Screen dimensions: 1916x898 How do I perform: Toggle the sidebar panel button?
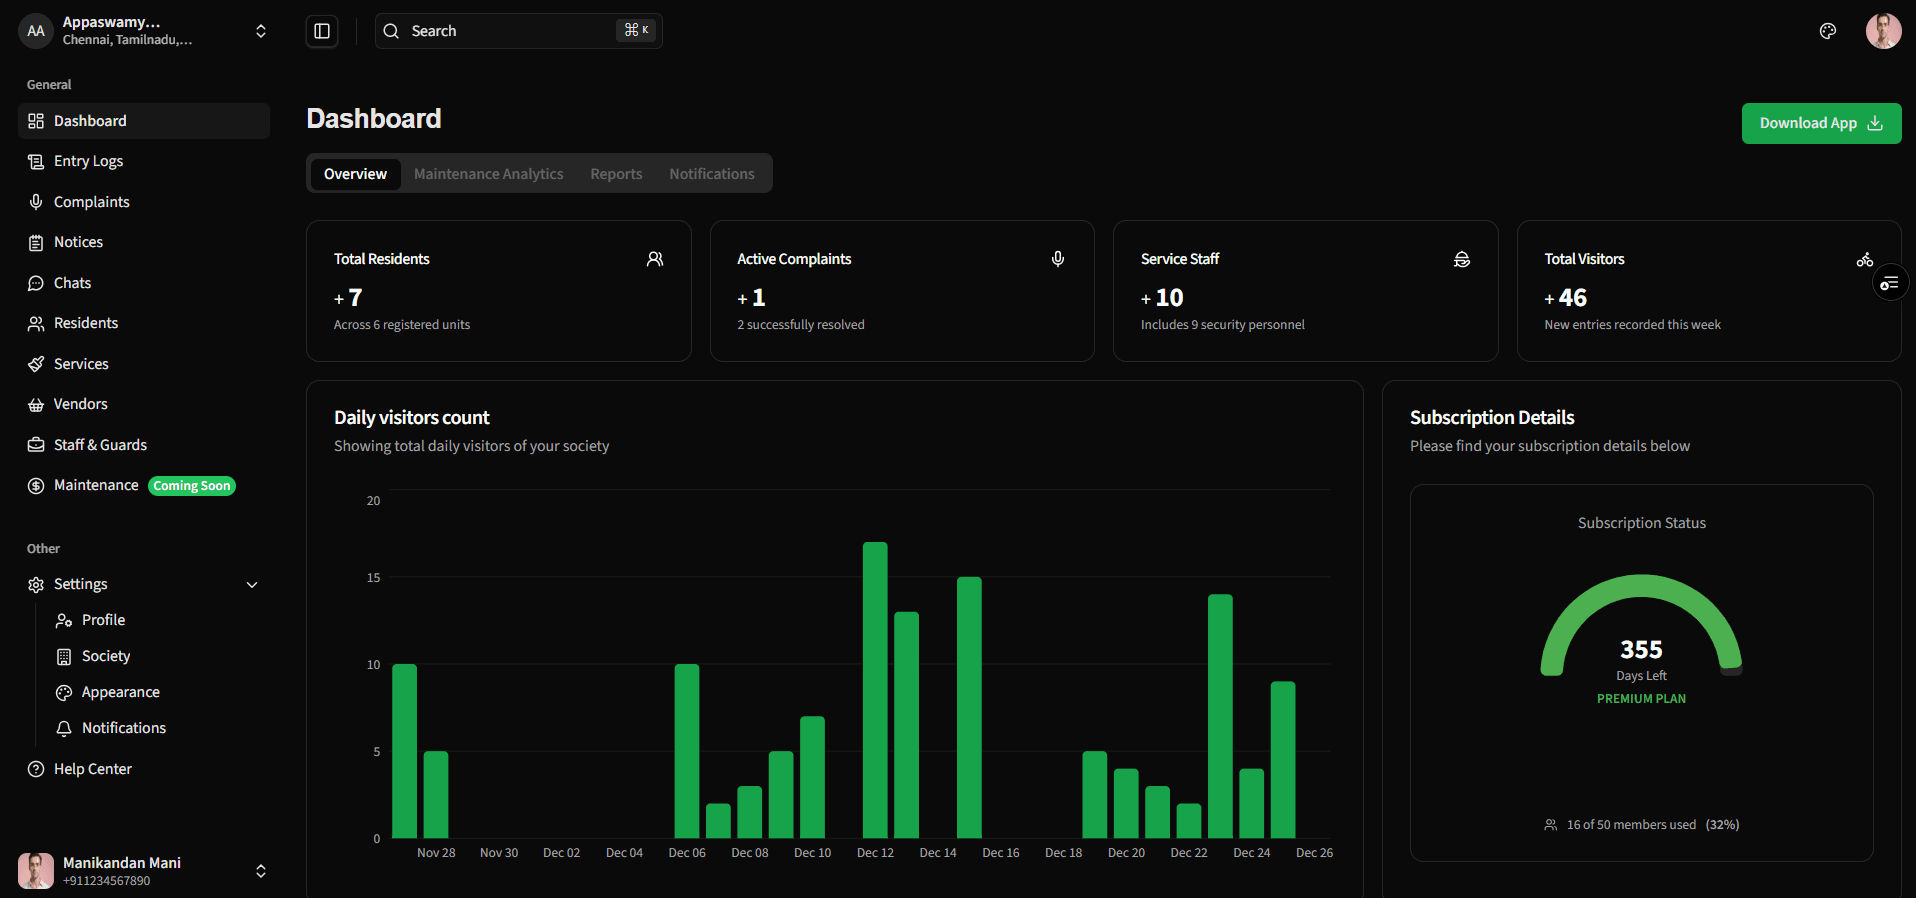pyautogui.click(x=322, y=31)
